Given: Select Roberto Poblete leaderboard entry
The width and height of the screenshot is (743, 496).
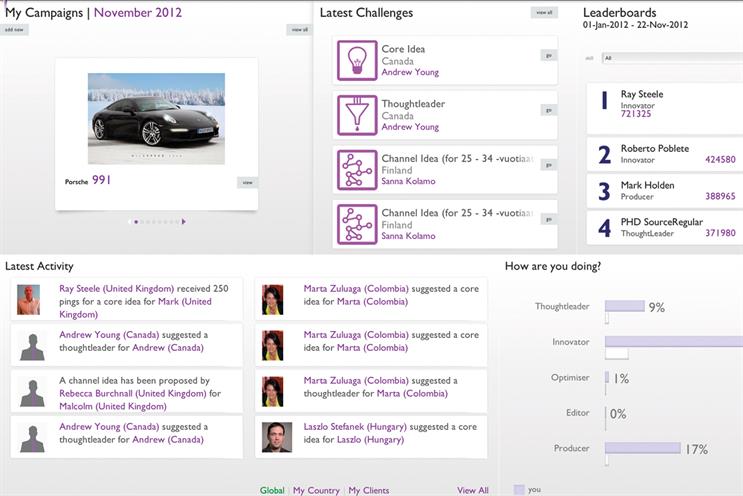Looking at the screenshot, I should [665, 154].
